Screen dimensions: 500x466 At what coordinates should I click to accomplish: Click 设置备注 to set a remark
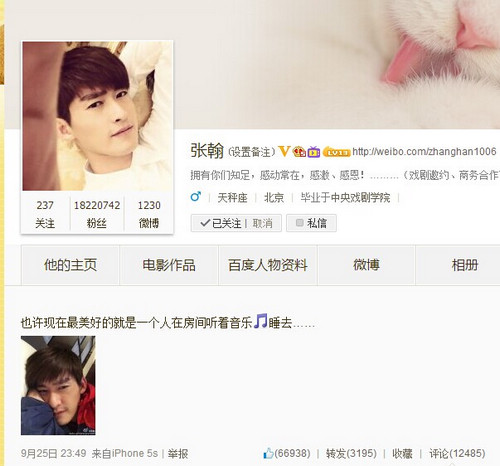252,152
